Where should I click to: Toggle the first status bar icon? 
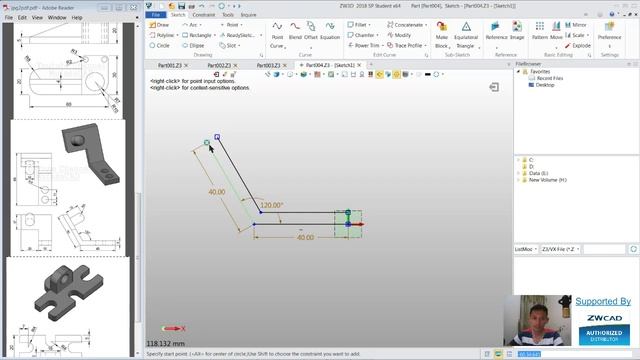click(x=487, y=354)
